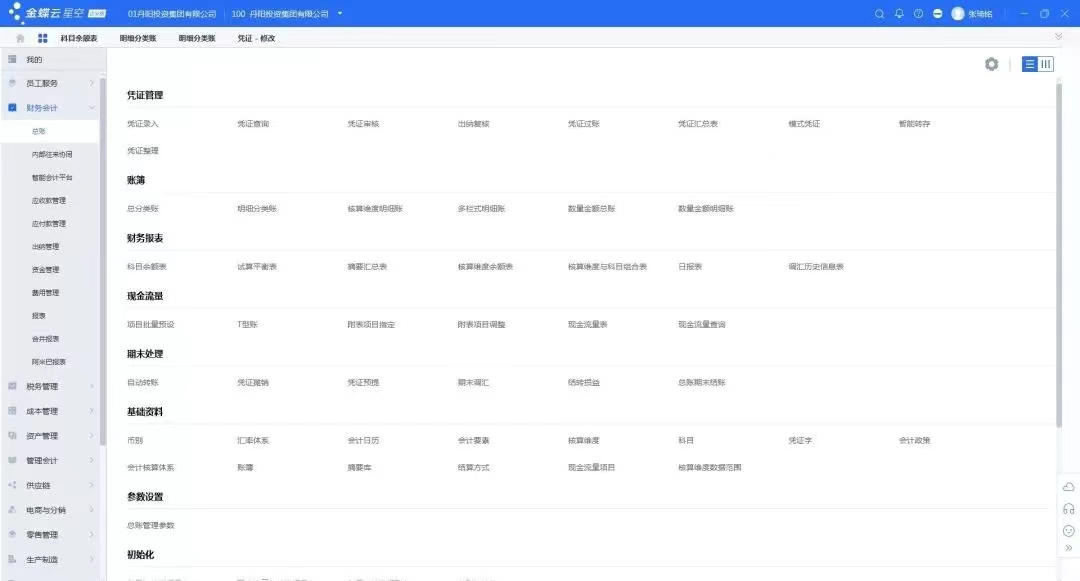Click the headset customer service icon

pos(1068,508)
